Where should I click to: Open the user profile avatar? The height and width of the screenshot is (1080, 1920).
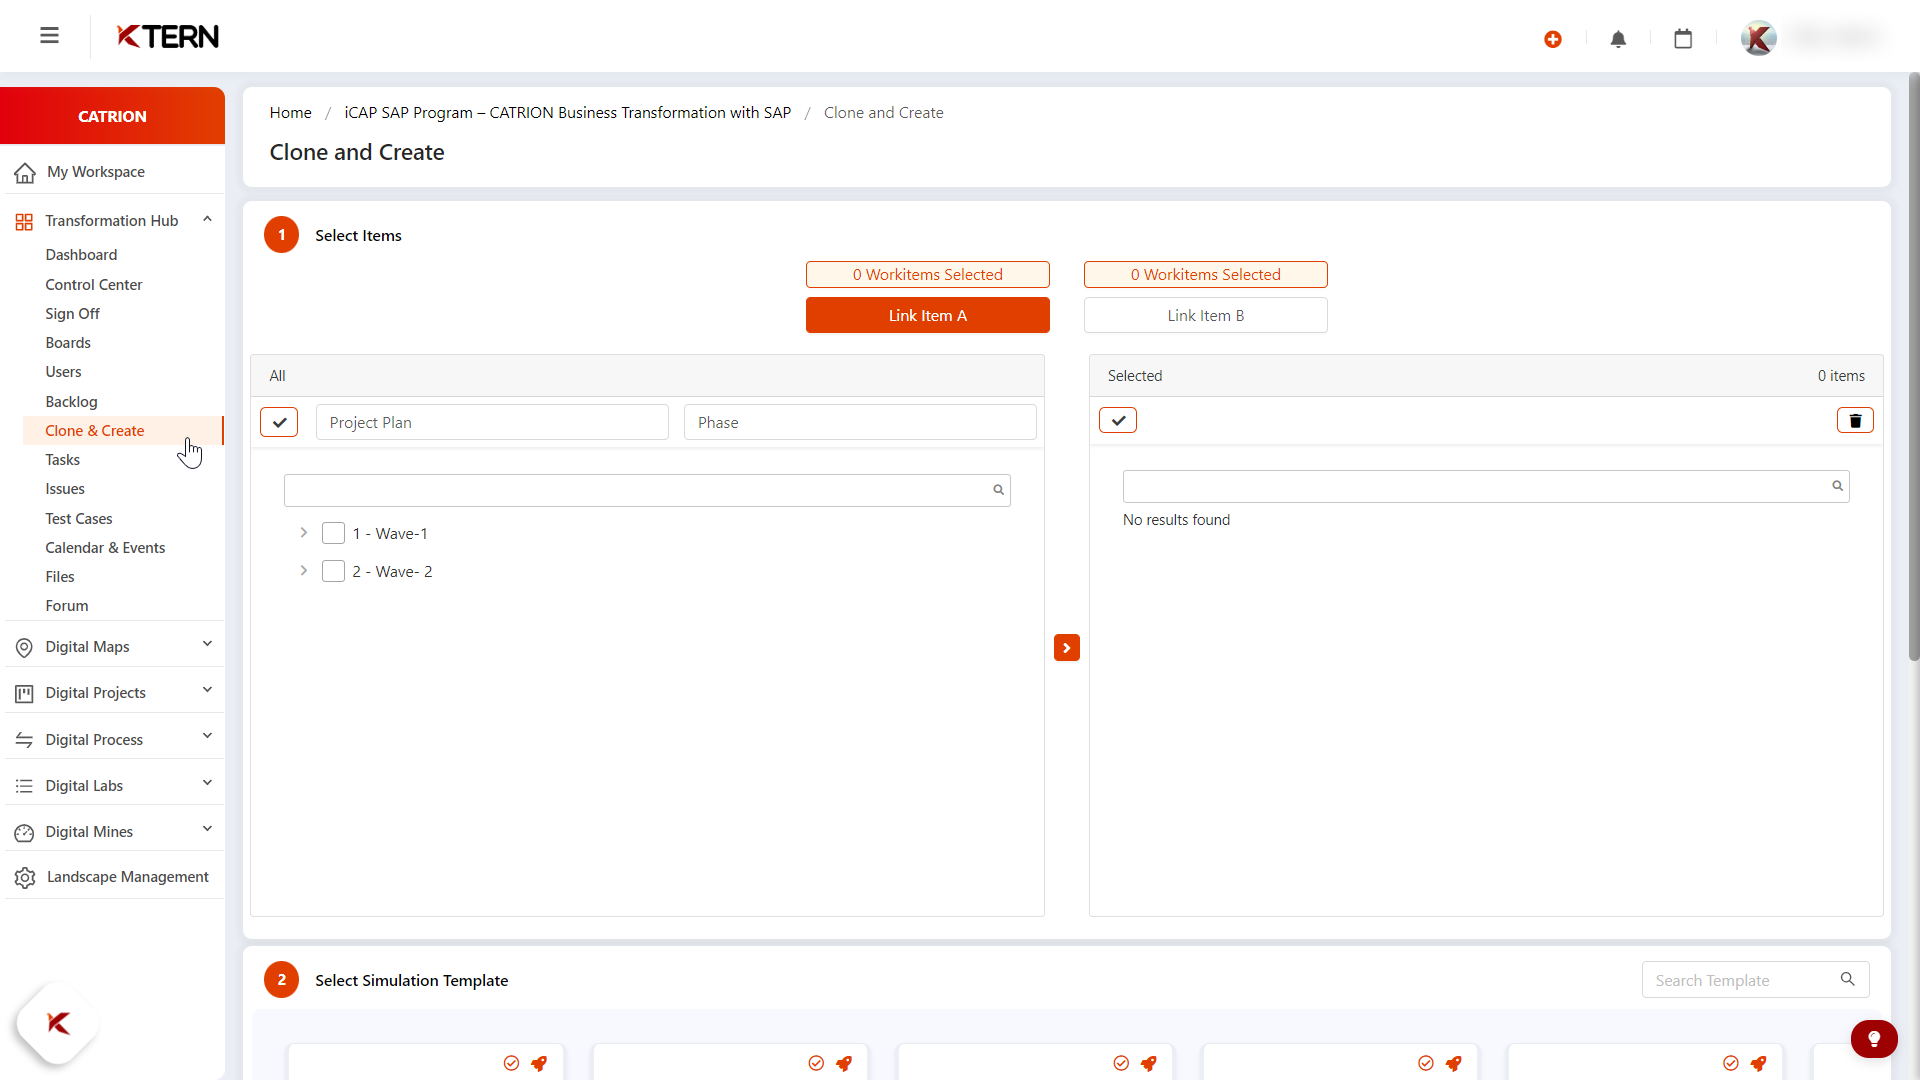coord(1759,38)
